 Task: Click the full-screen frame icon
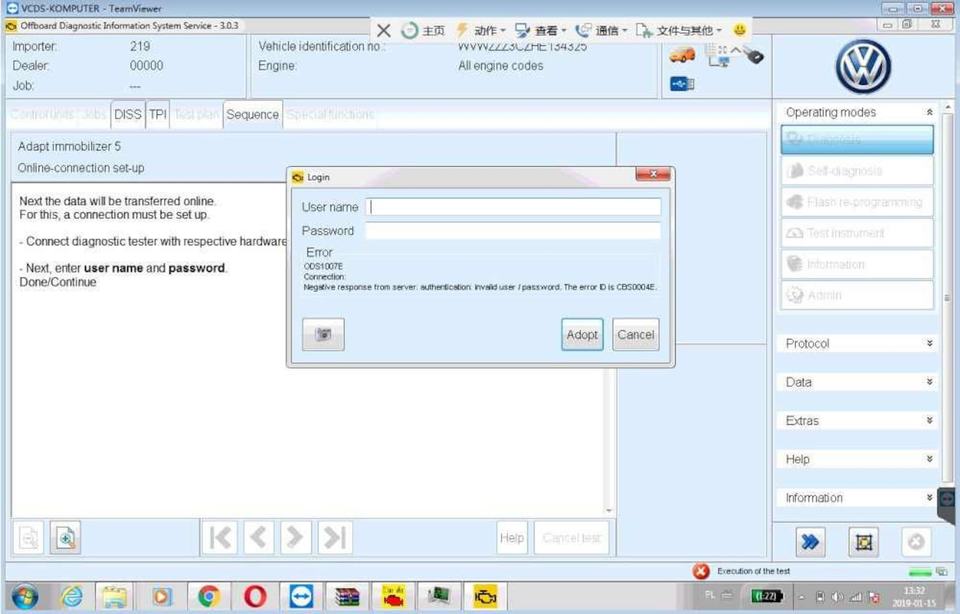pyautogui.click(x=863, y=542)
